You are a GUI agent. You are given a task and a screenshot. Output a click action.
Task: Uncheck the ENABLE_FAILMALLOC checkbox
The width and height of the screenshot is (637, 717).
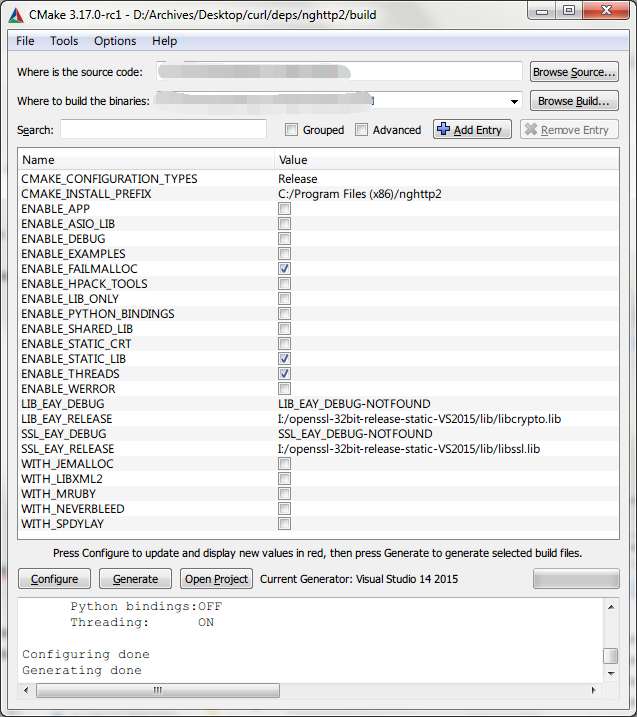tap(284, 269)
